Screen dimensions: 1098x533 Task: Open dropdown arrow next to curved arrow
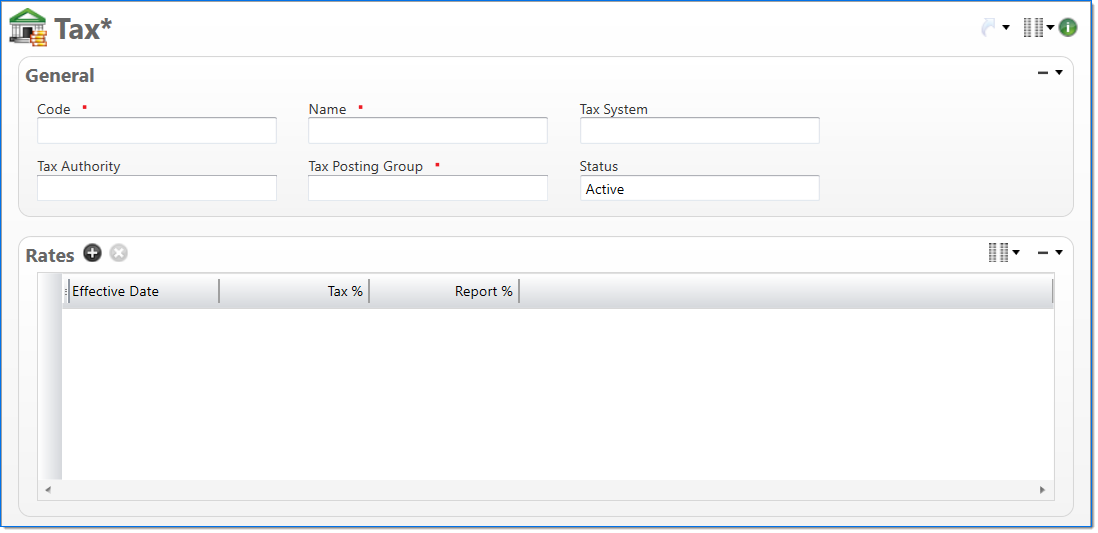[1006, 28]
